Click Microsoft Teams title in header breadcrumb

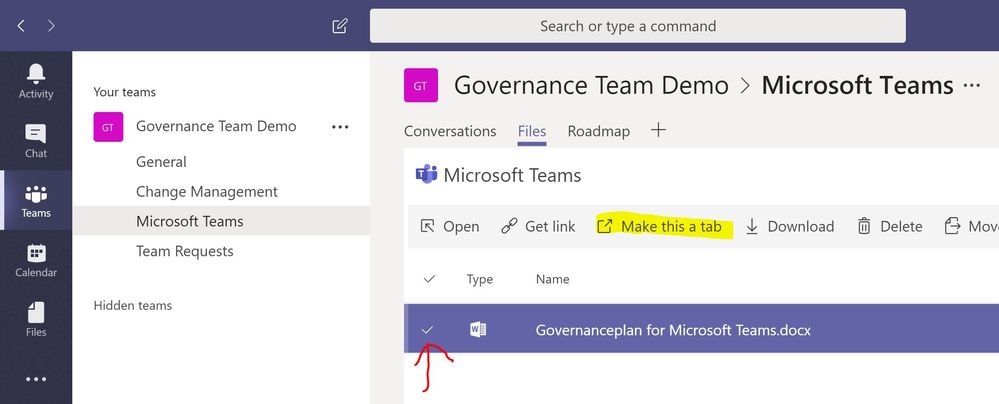tap(858, 85)
